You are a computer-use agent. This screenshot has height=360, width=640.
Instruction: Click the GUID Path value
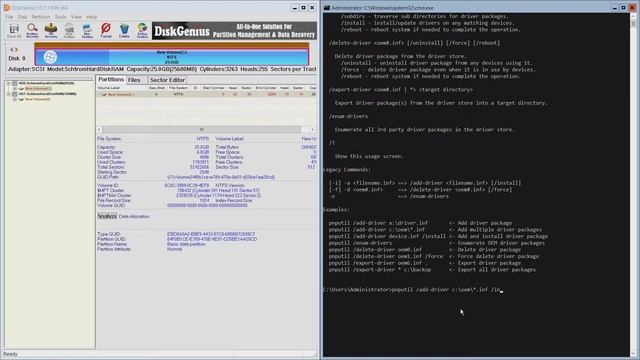(x=221, y=178)
